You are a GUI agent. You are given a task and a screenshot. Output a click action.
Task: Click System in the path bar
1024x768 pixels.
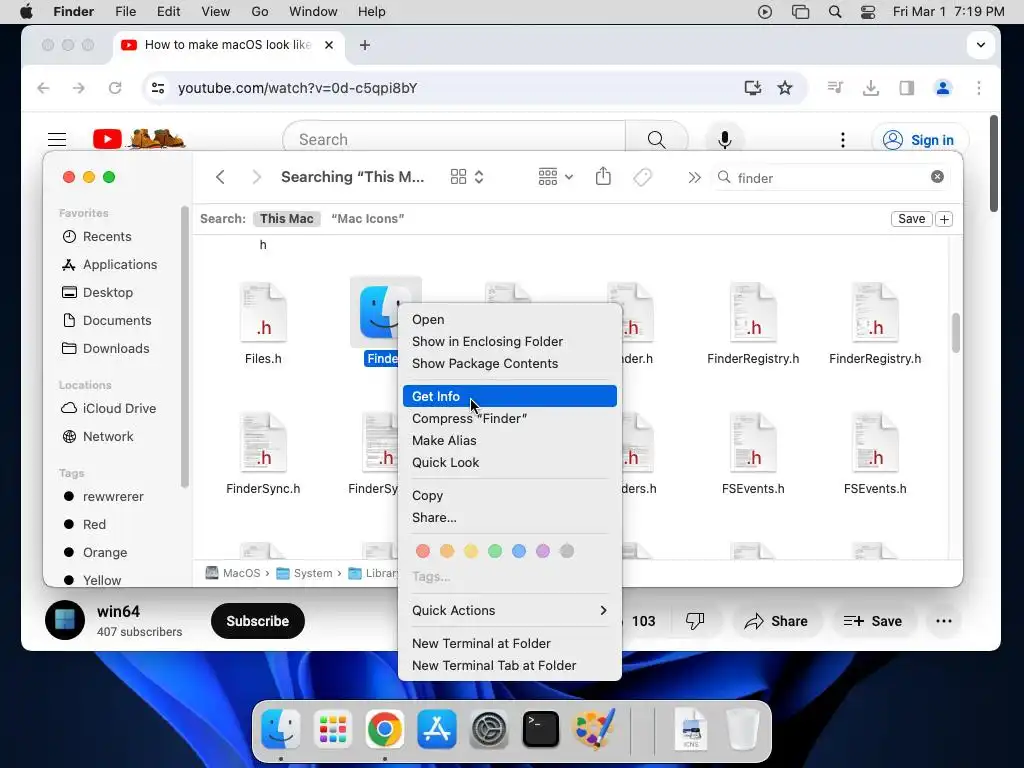[305, 573]
